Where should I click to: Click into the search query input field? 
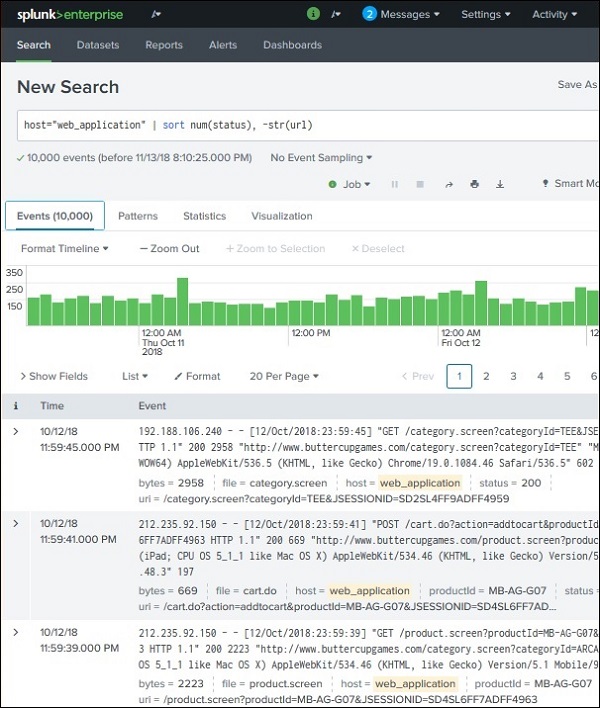coord(300,124)
